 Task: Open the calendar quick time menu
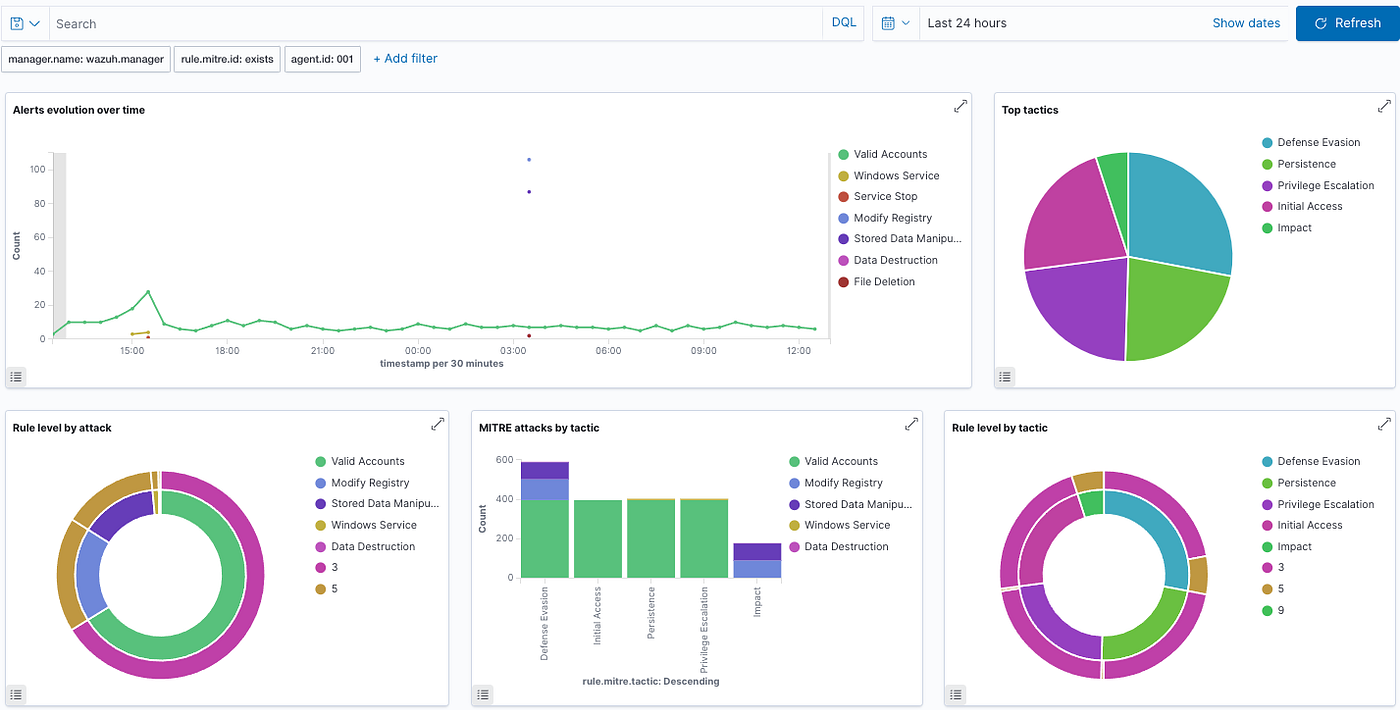click(x=896, y=23)
